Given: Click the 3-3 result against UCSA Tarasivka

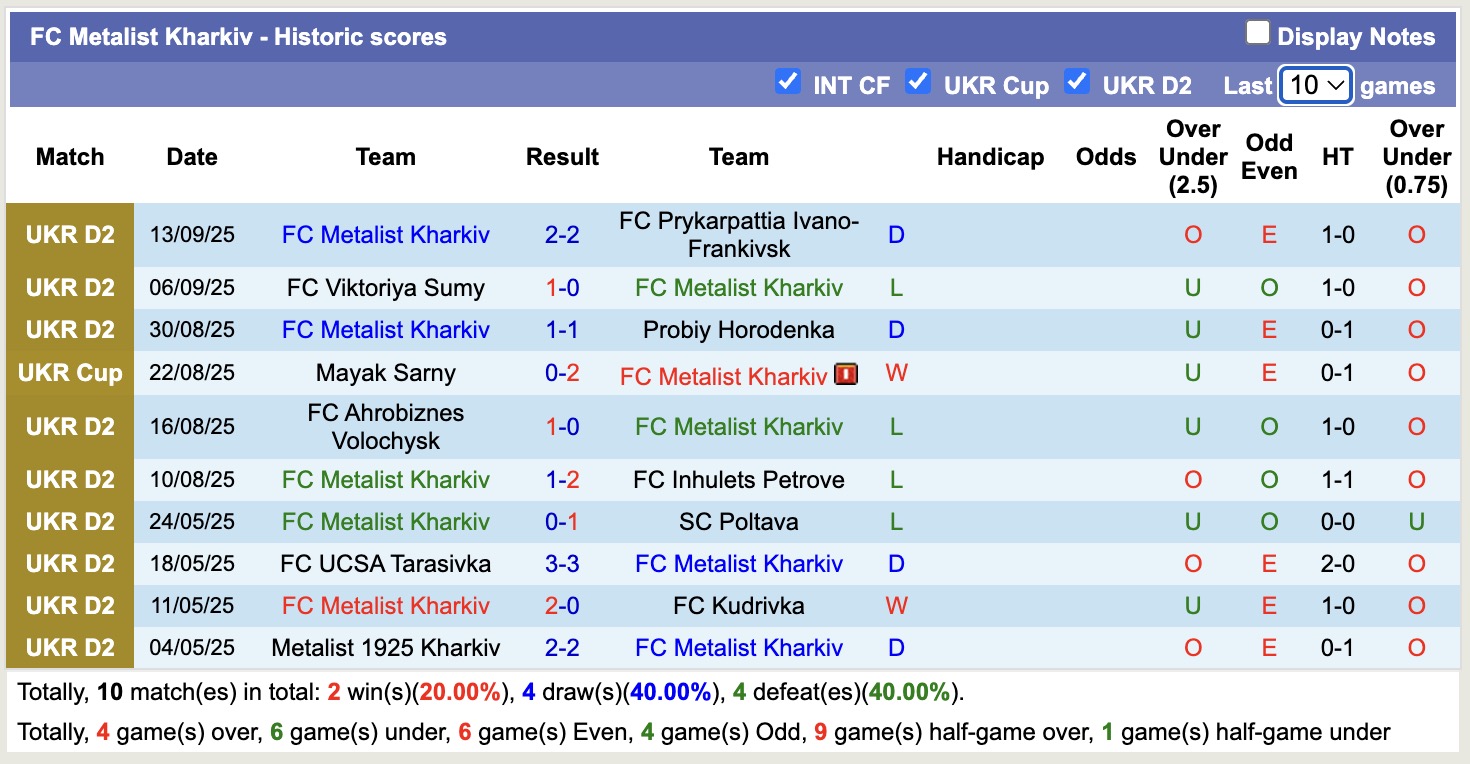Looking at the screenshot, I should 562,564.
